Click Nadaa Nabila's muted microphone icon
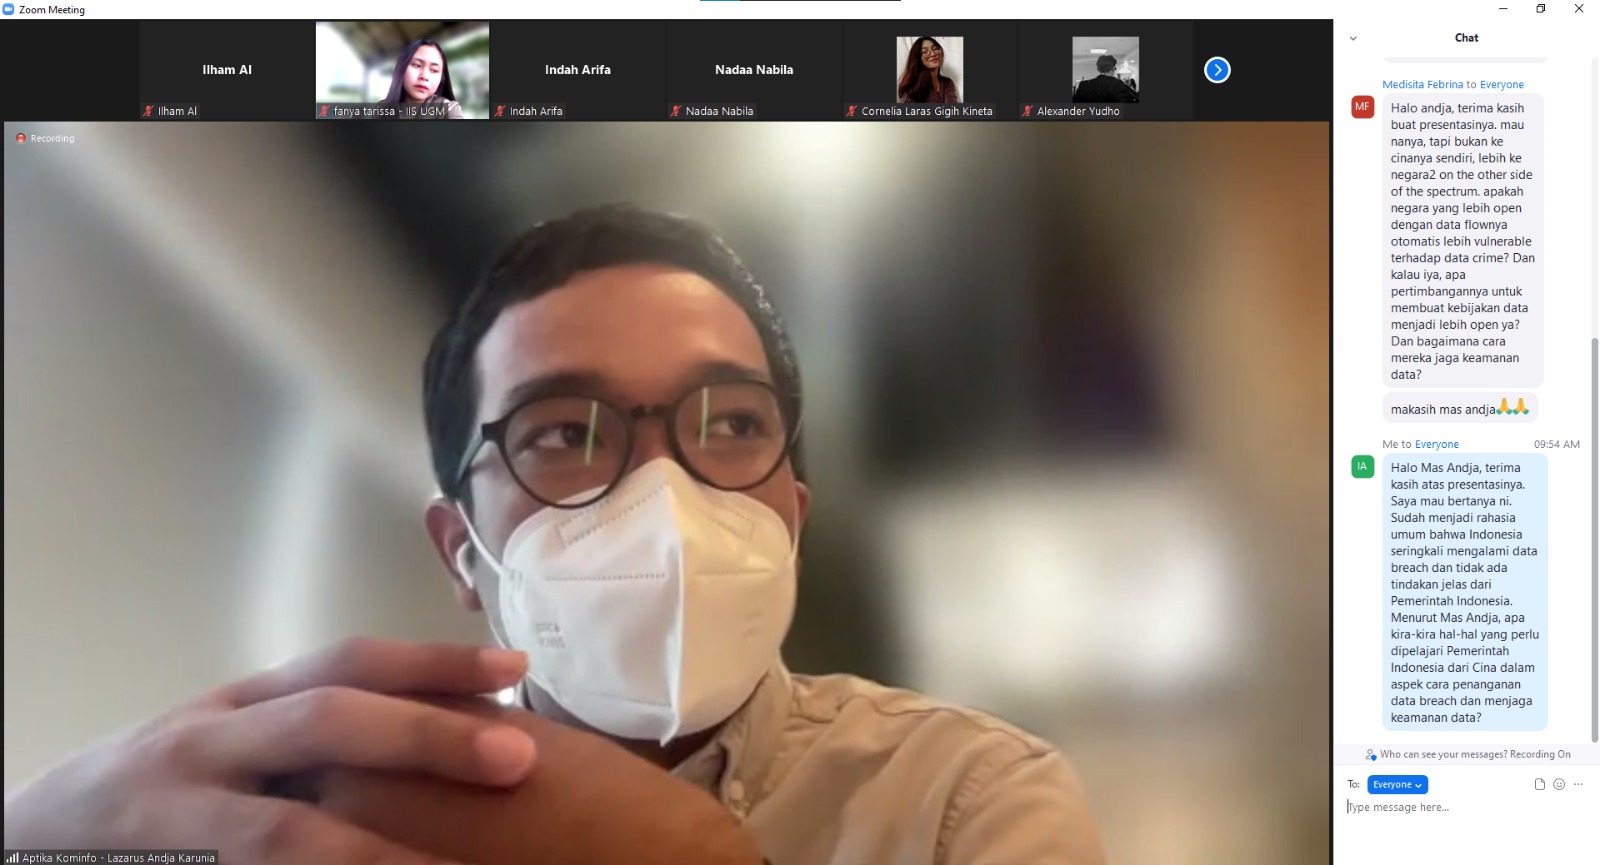This screenshot has height=865, width=1600. [x=676, y=111]
